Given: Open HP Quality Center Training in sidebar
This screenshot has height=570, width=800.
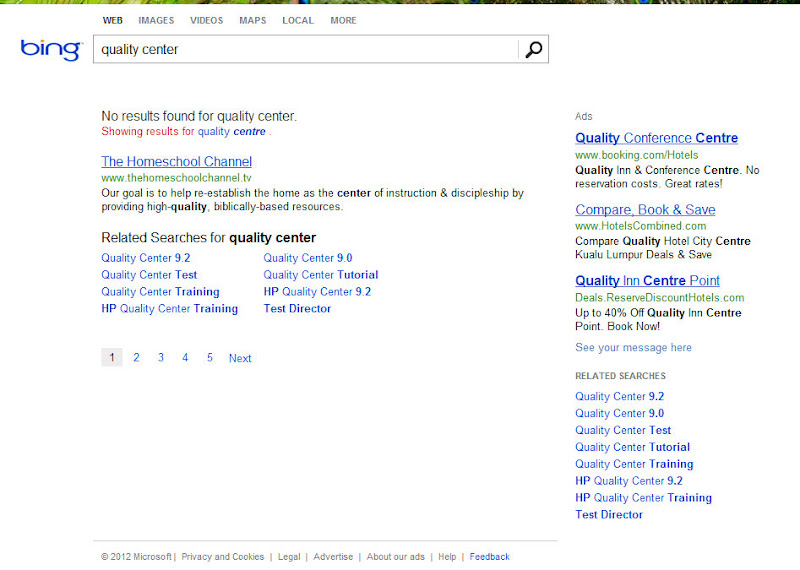Looking at the screenshot, I should [x=643, y=498].
